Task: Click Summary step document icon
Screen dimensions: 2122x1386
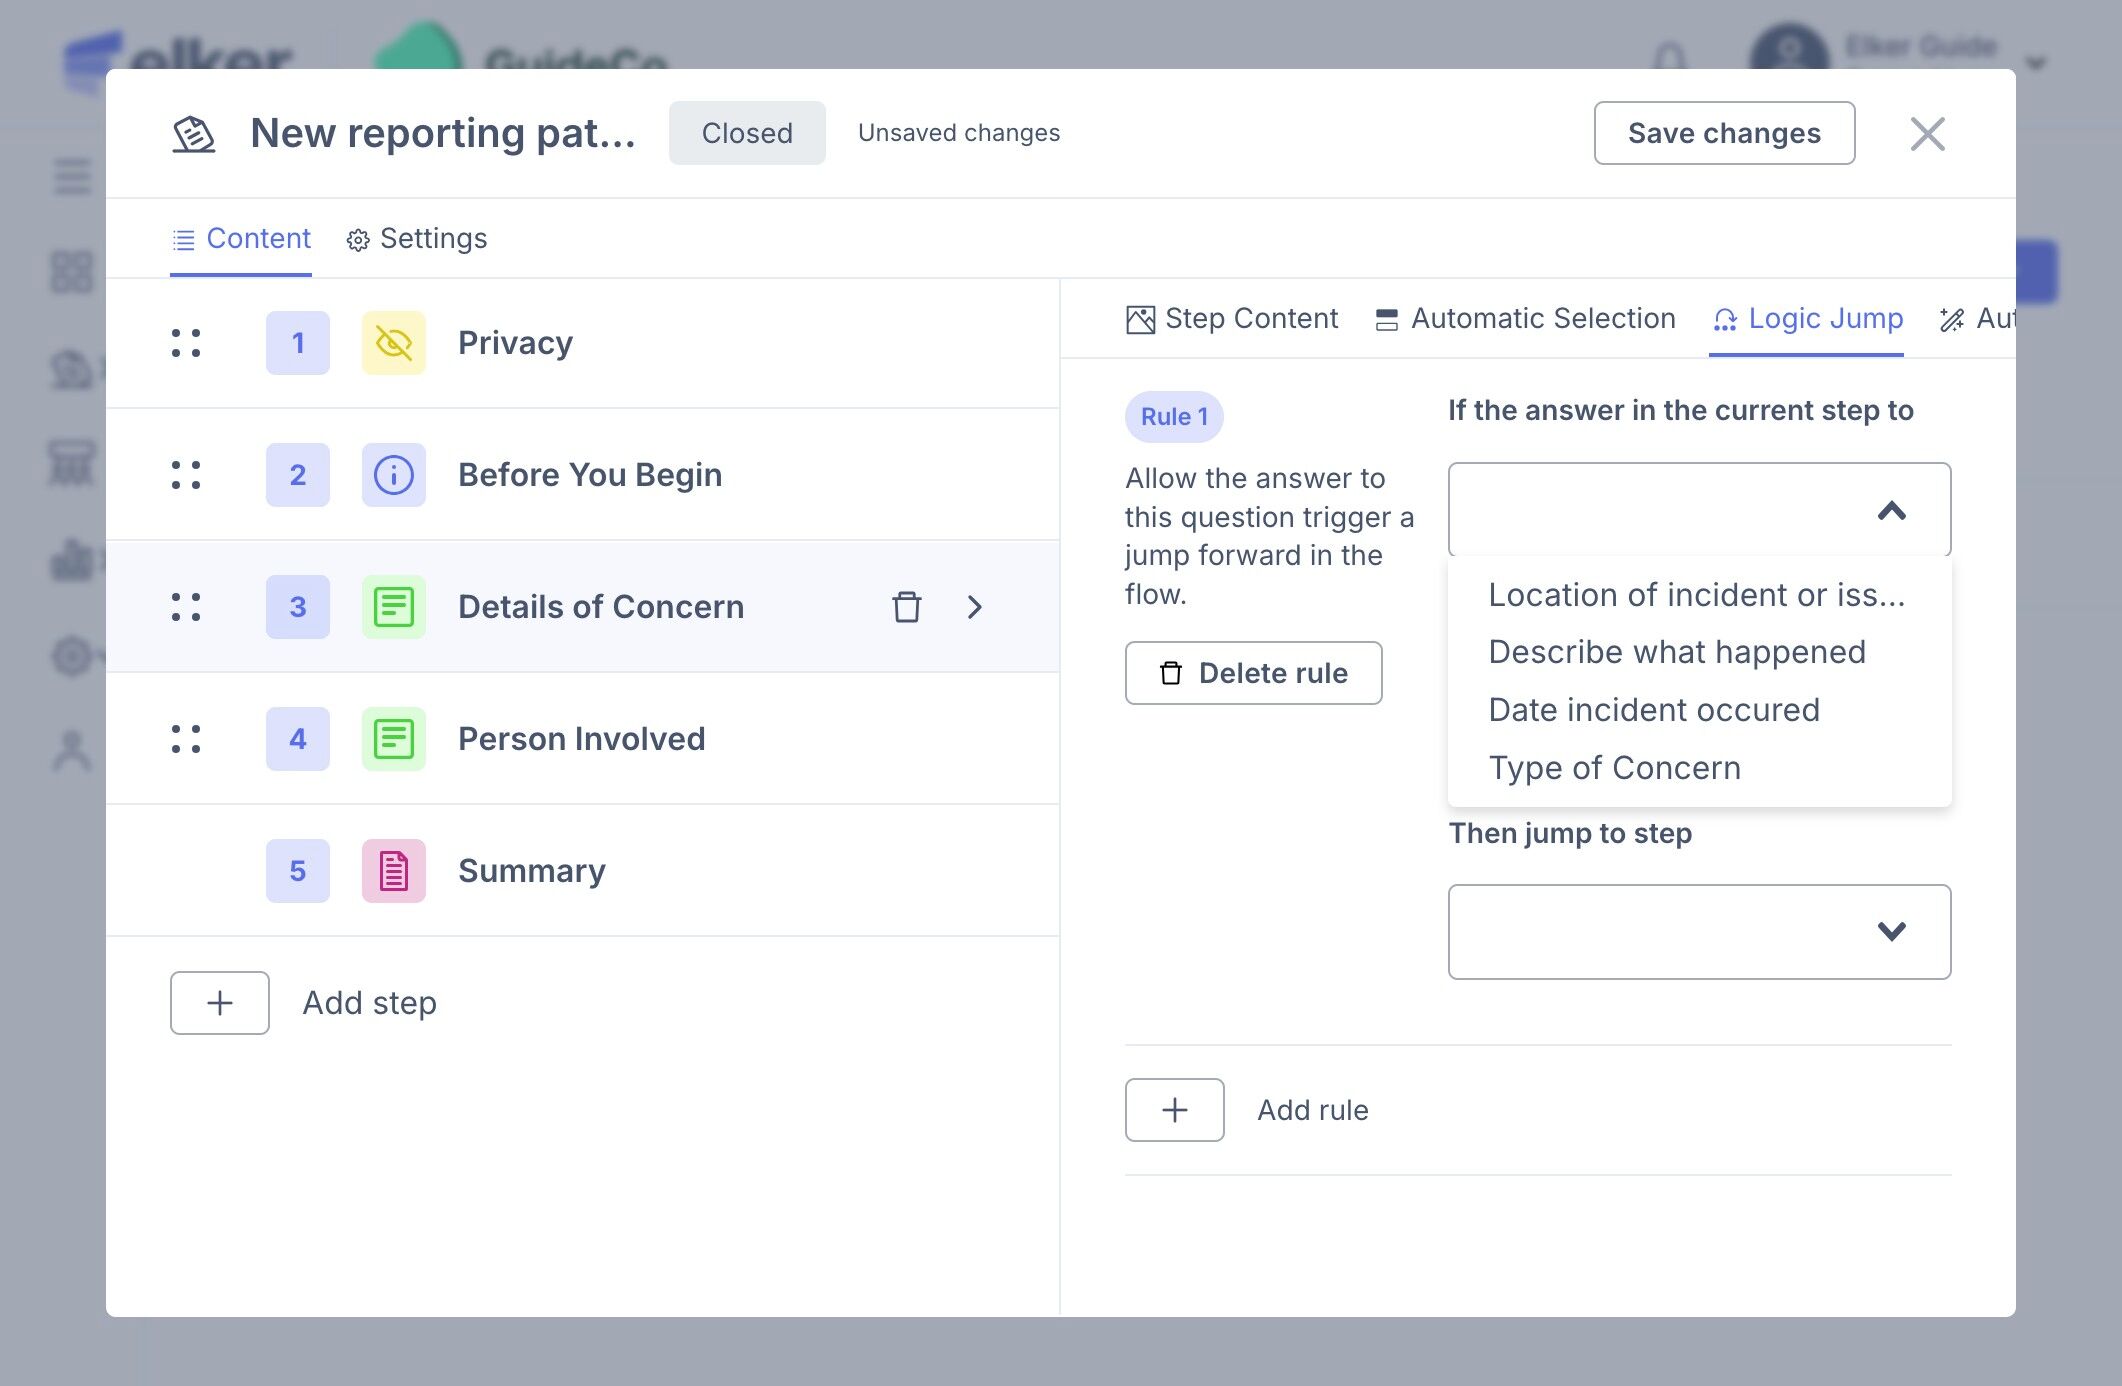Action: pyautogui.click(x=393, y=871)
